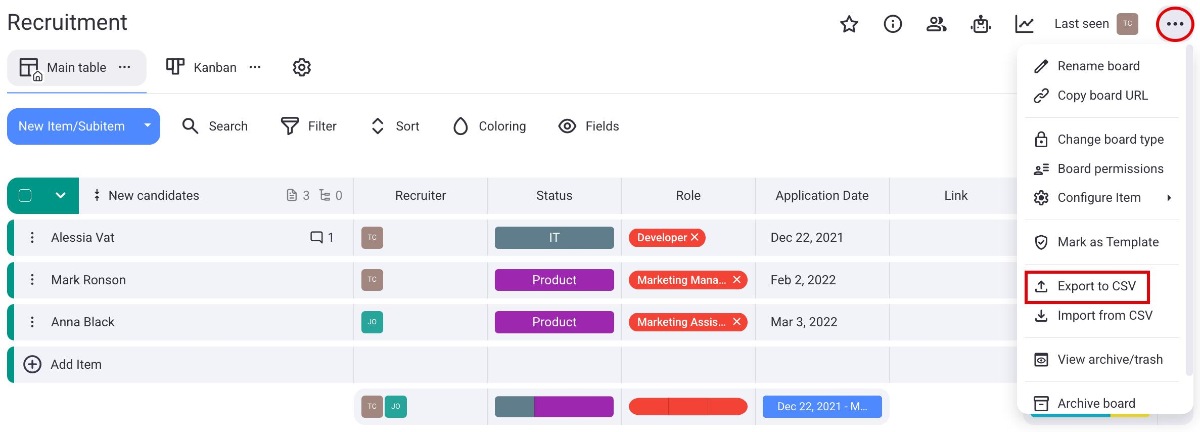Screen dimensions: 1200x432
Task: Switch to the Kanban view
Action: 202,67
